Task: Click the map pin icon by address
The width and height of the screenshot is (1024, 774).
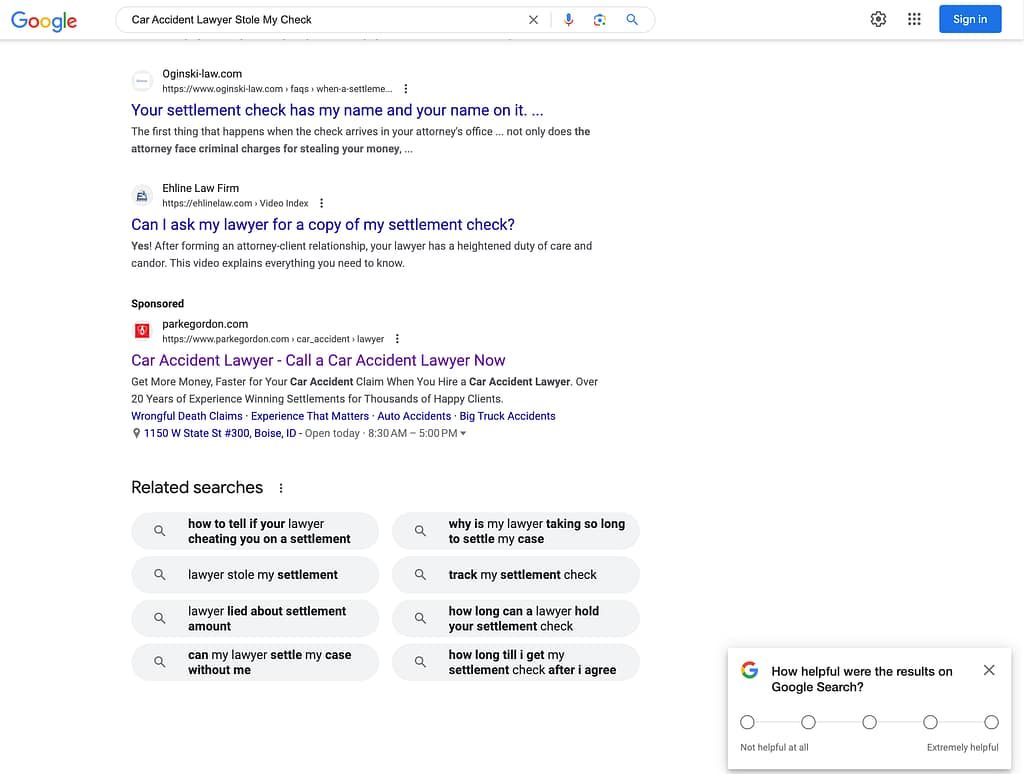Action: (136, 433)
